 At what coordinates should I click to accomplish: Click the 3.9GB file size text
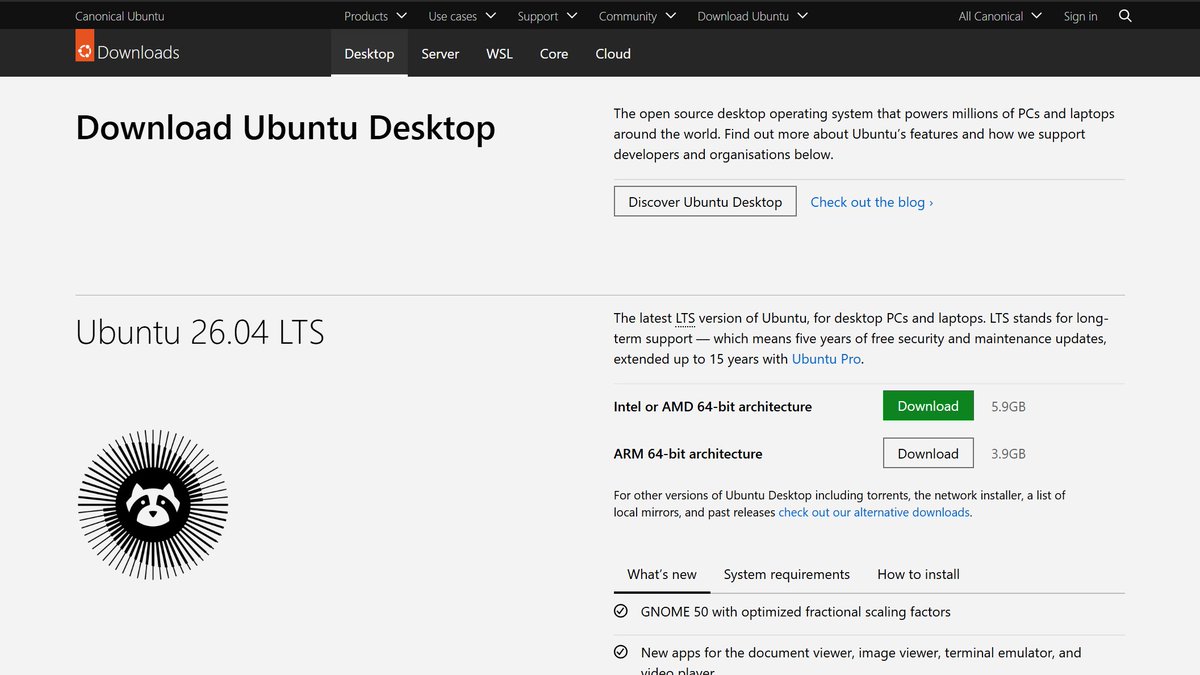[x=1008, y=454]
